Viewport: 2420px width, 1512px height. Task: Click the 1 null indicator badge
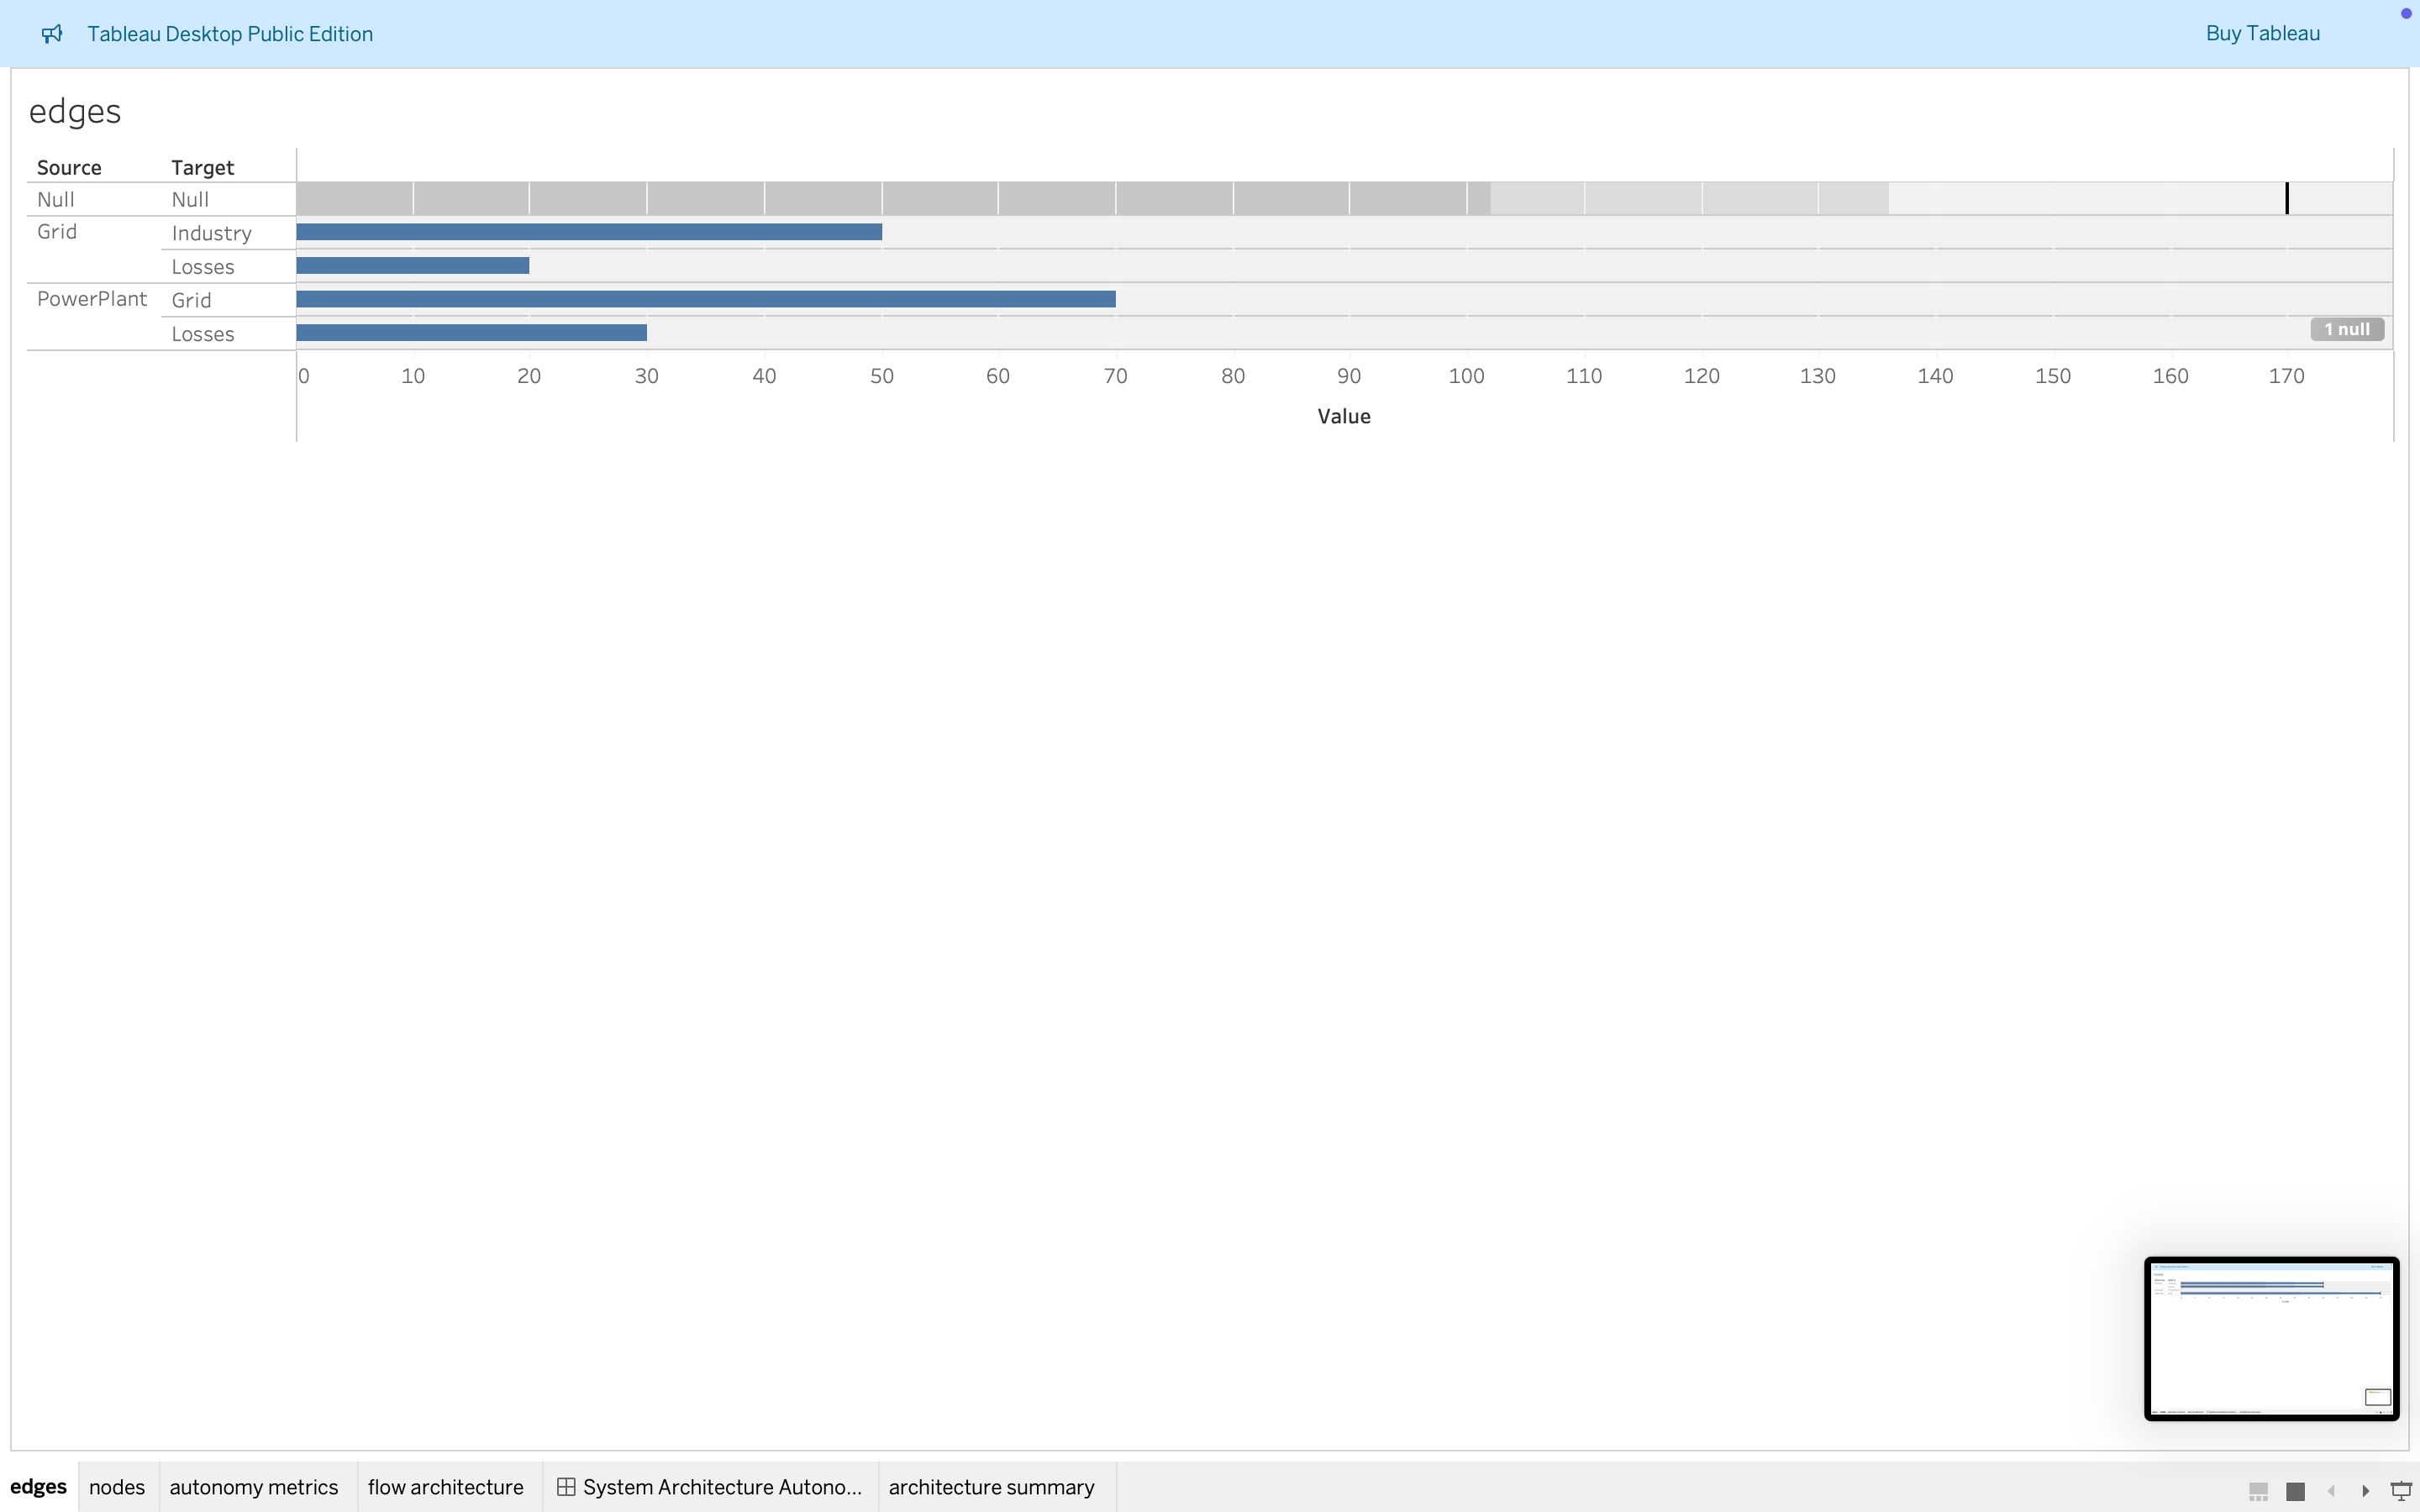pyautogui.click(x=2346, y=329)
